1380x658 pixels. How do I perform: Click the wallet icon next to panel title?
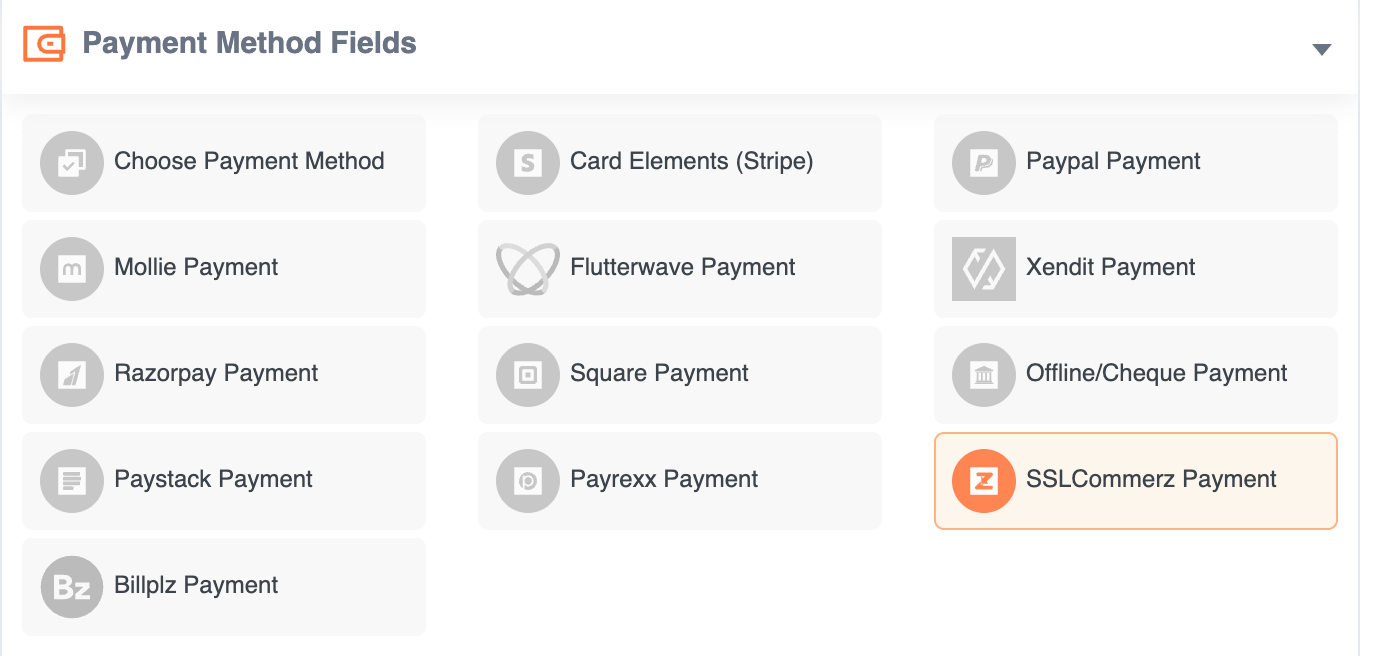click(x=42, y=43)
